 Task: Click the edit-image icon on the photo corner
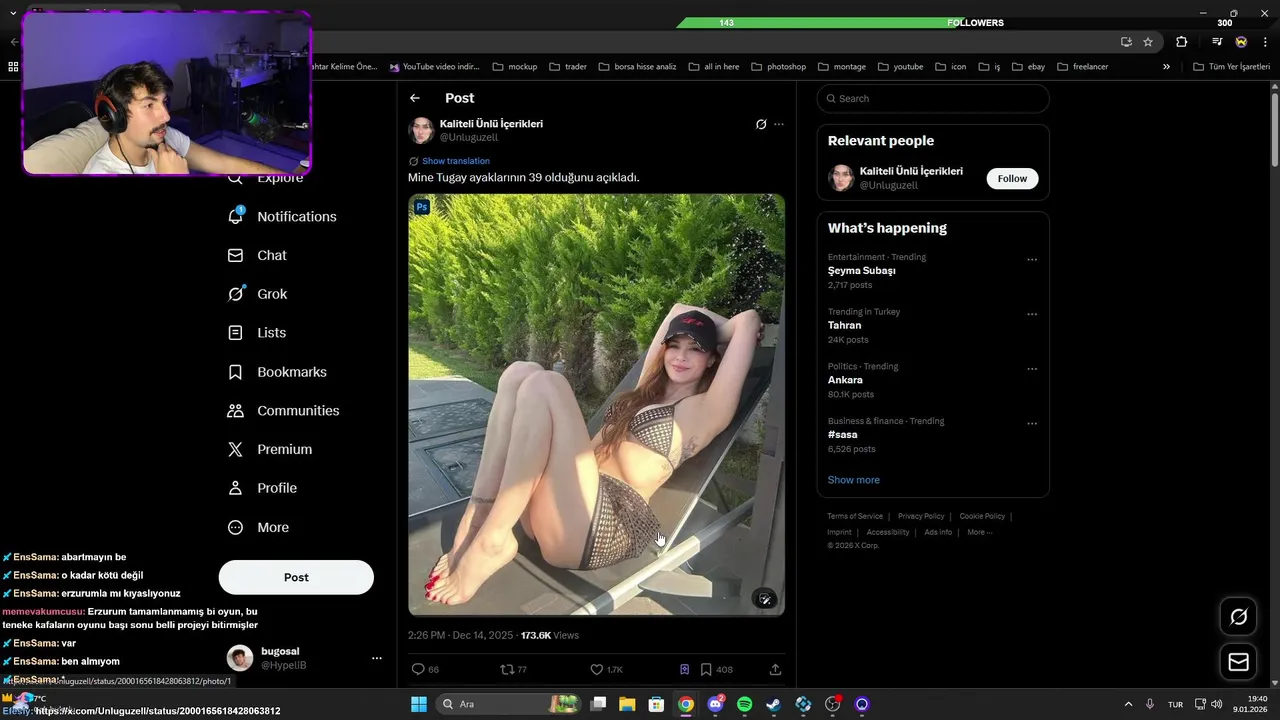(x=764, y=598)
